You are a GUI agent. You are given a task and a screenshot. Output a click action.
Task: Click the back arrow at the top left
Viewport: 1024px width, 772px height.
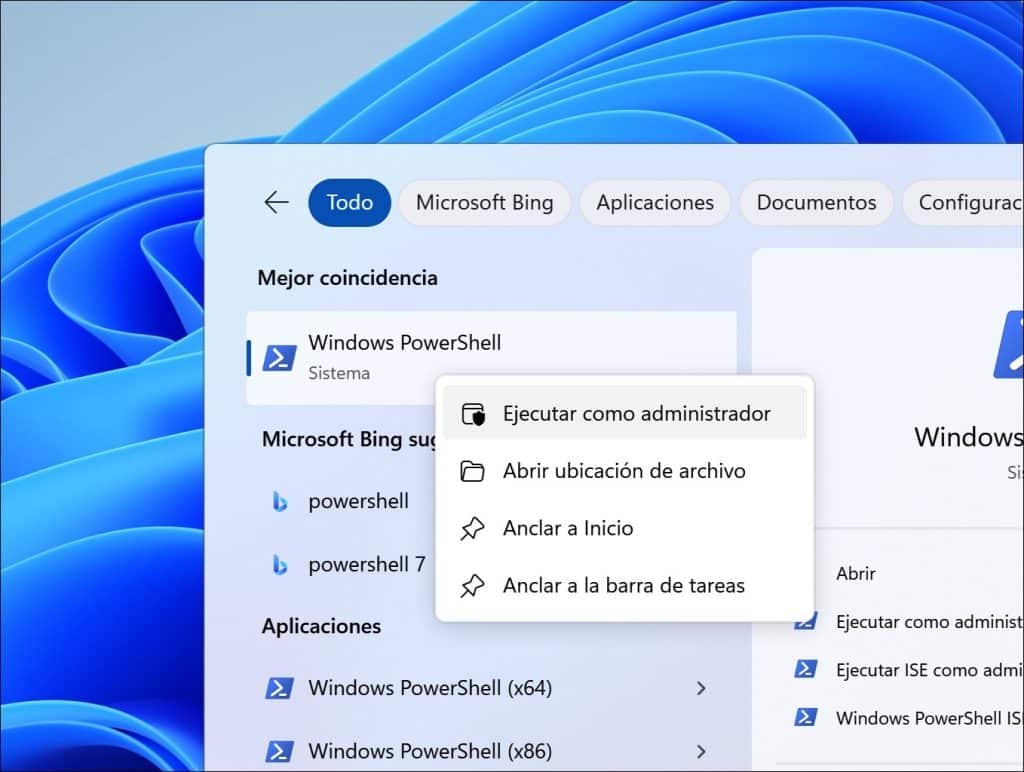[x=275, y=202]
